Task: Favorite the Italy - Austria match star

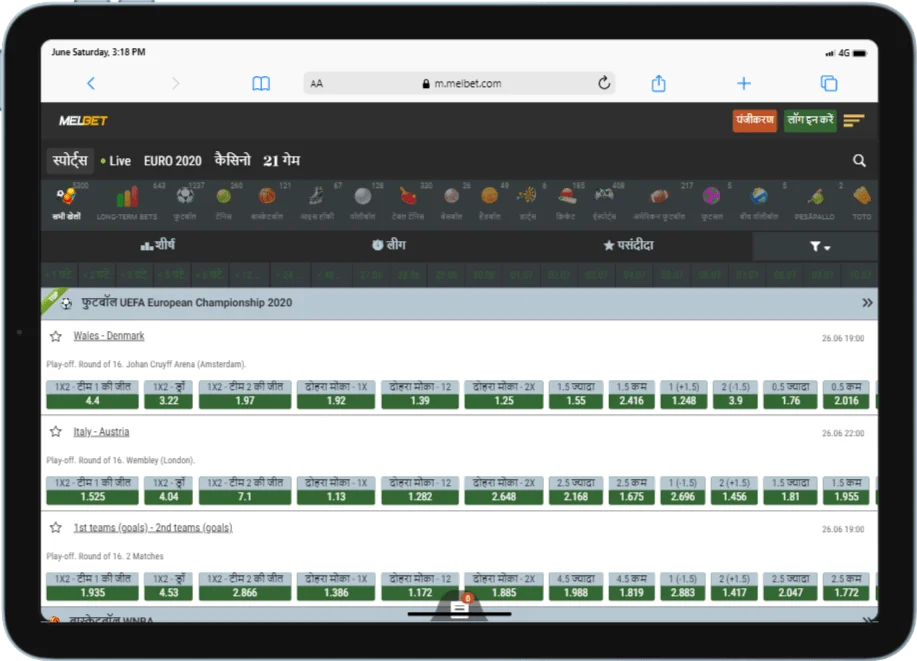Action: [x=56, y=432]
